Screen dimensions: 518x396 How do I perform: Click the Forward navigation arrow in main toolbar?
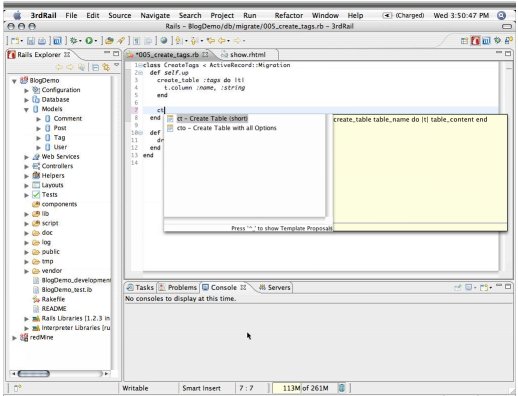[237, 41]
